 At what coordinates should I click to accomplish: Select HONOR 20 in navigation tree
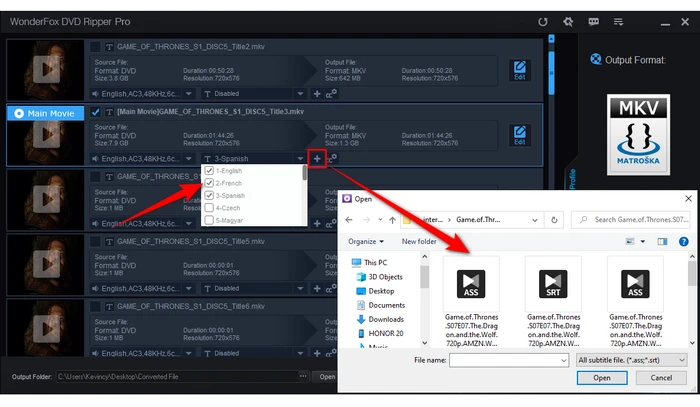(x=380, y=333)
